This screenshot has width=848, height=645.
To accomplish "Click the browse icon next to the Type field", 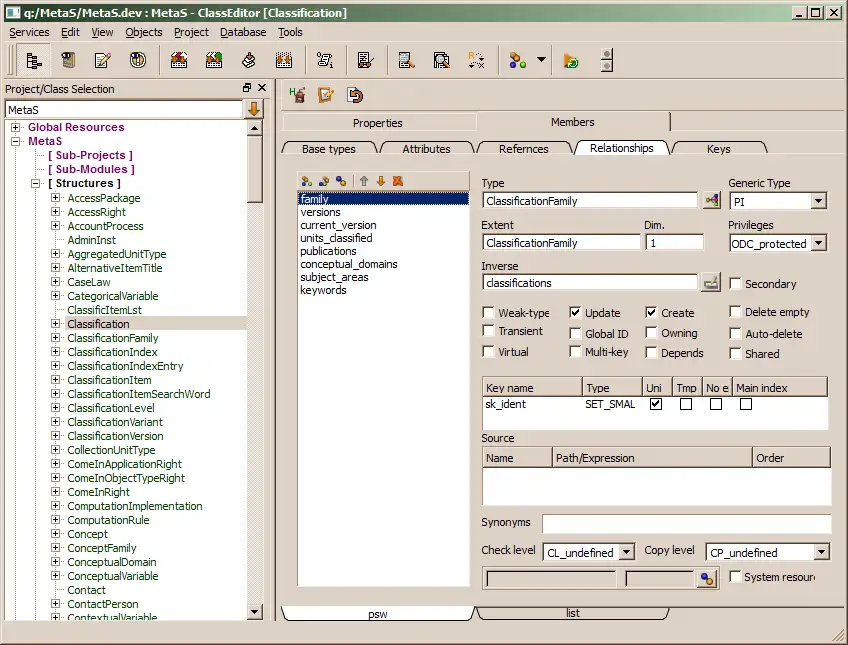I will [x=711, y=200].
